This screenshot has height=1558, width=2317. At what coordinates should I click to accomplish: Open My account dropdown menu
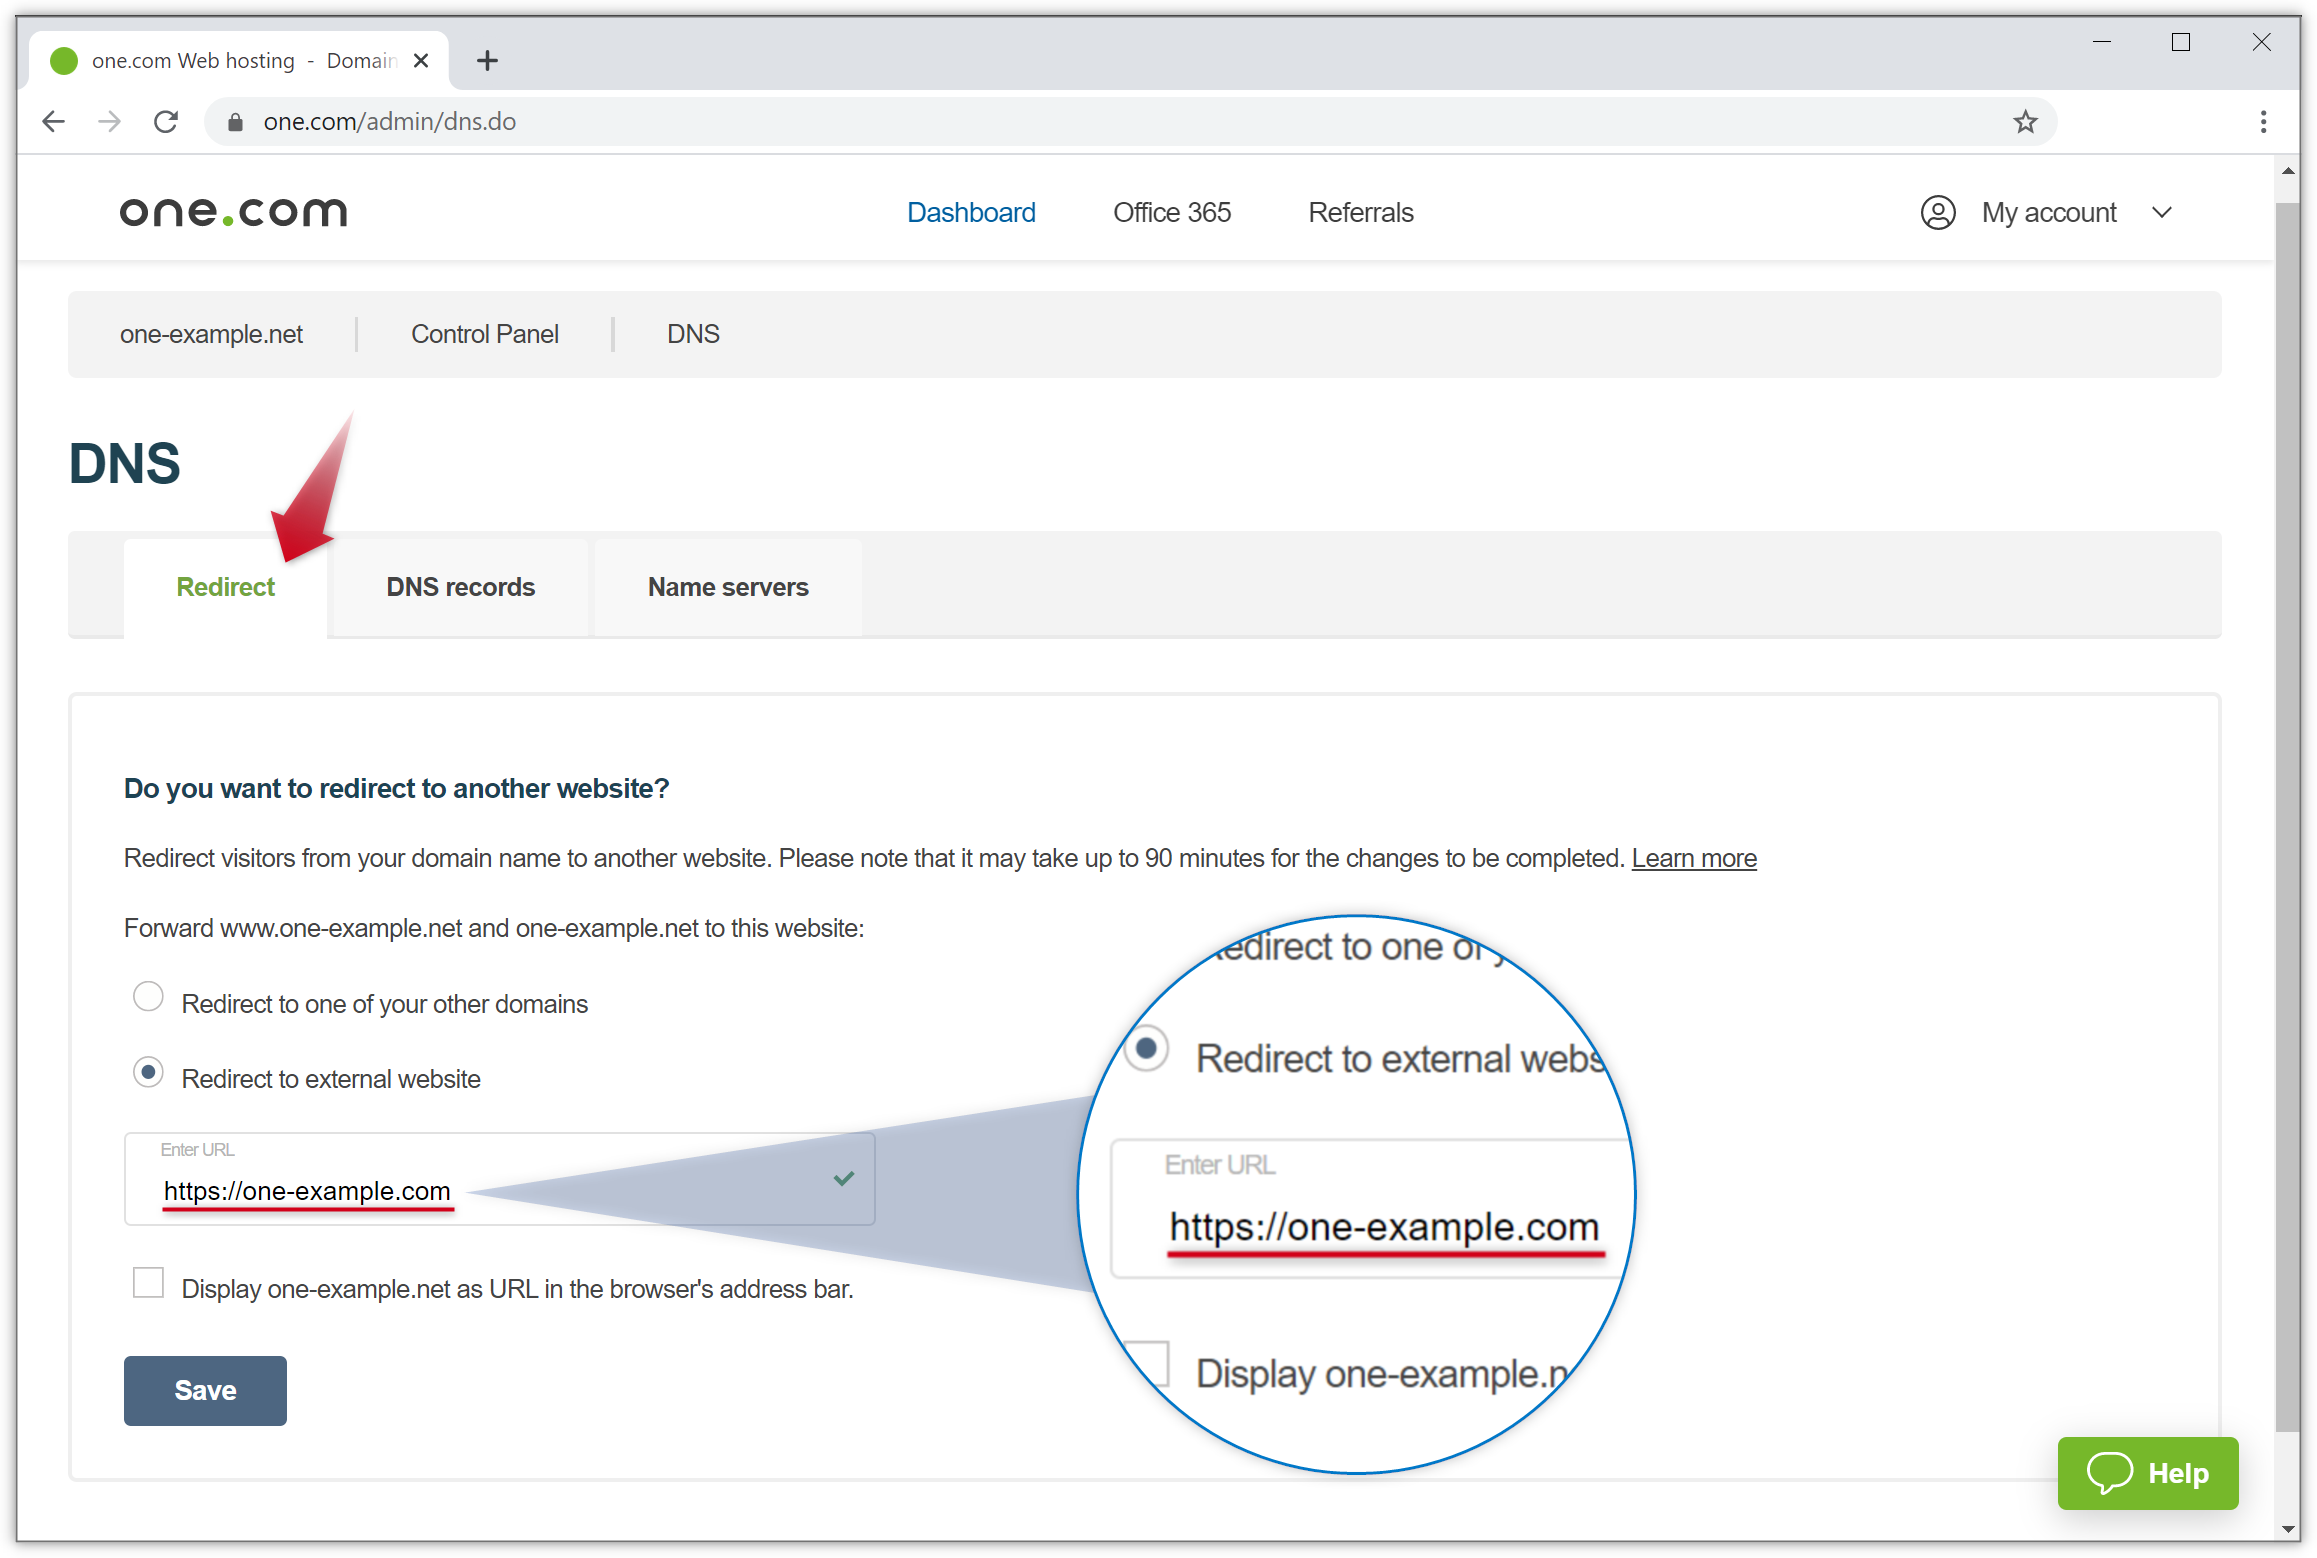(2053, 212)
